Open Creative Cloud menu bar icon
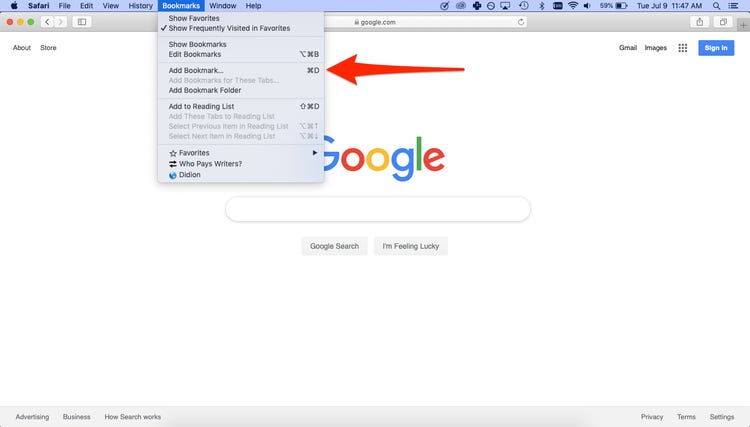This screenshot has height=427, width=750. point(461,6)
